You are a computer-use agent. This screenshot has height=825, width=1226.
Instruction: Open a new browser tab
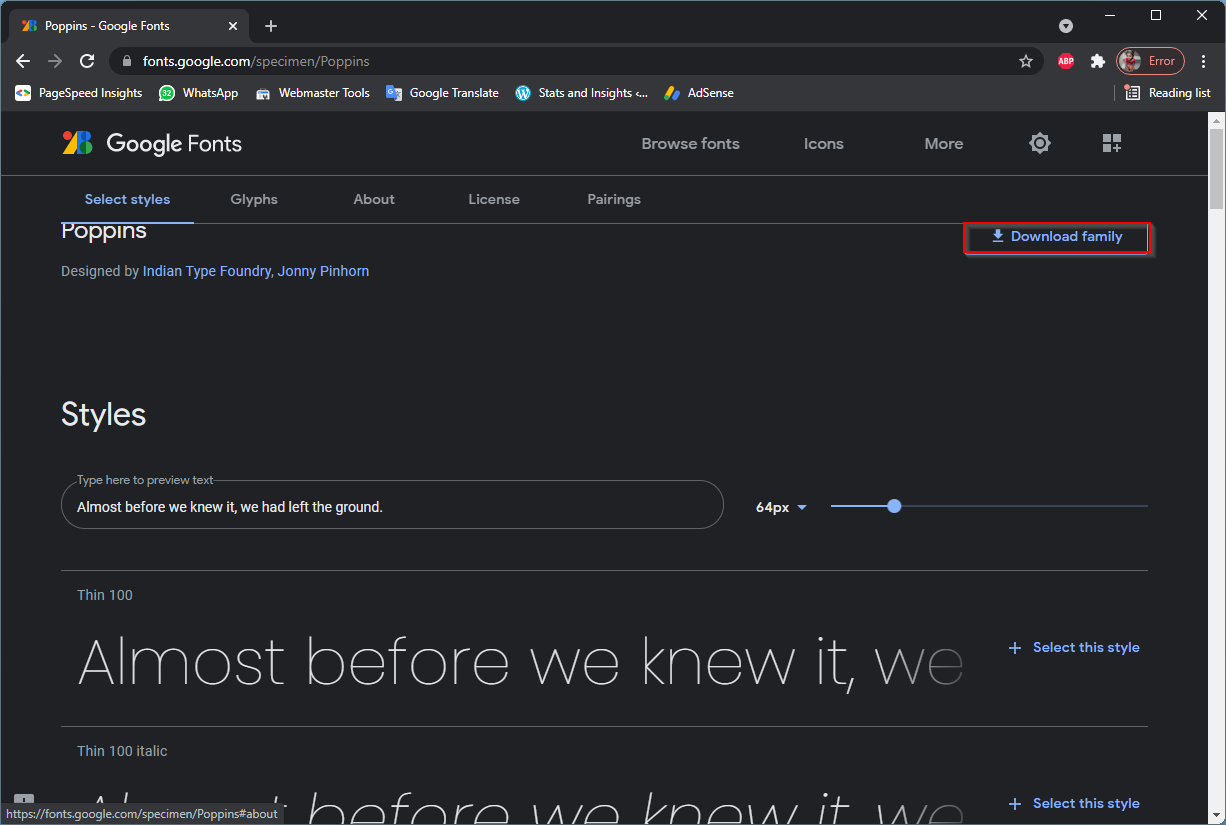[271, 26]
